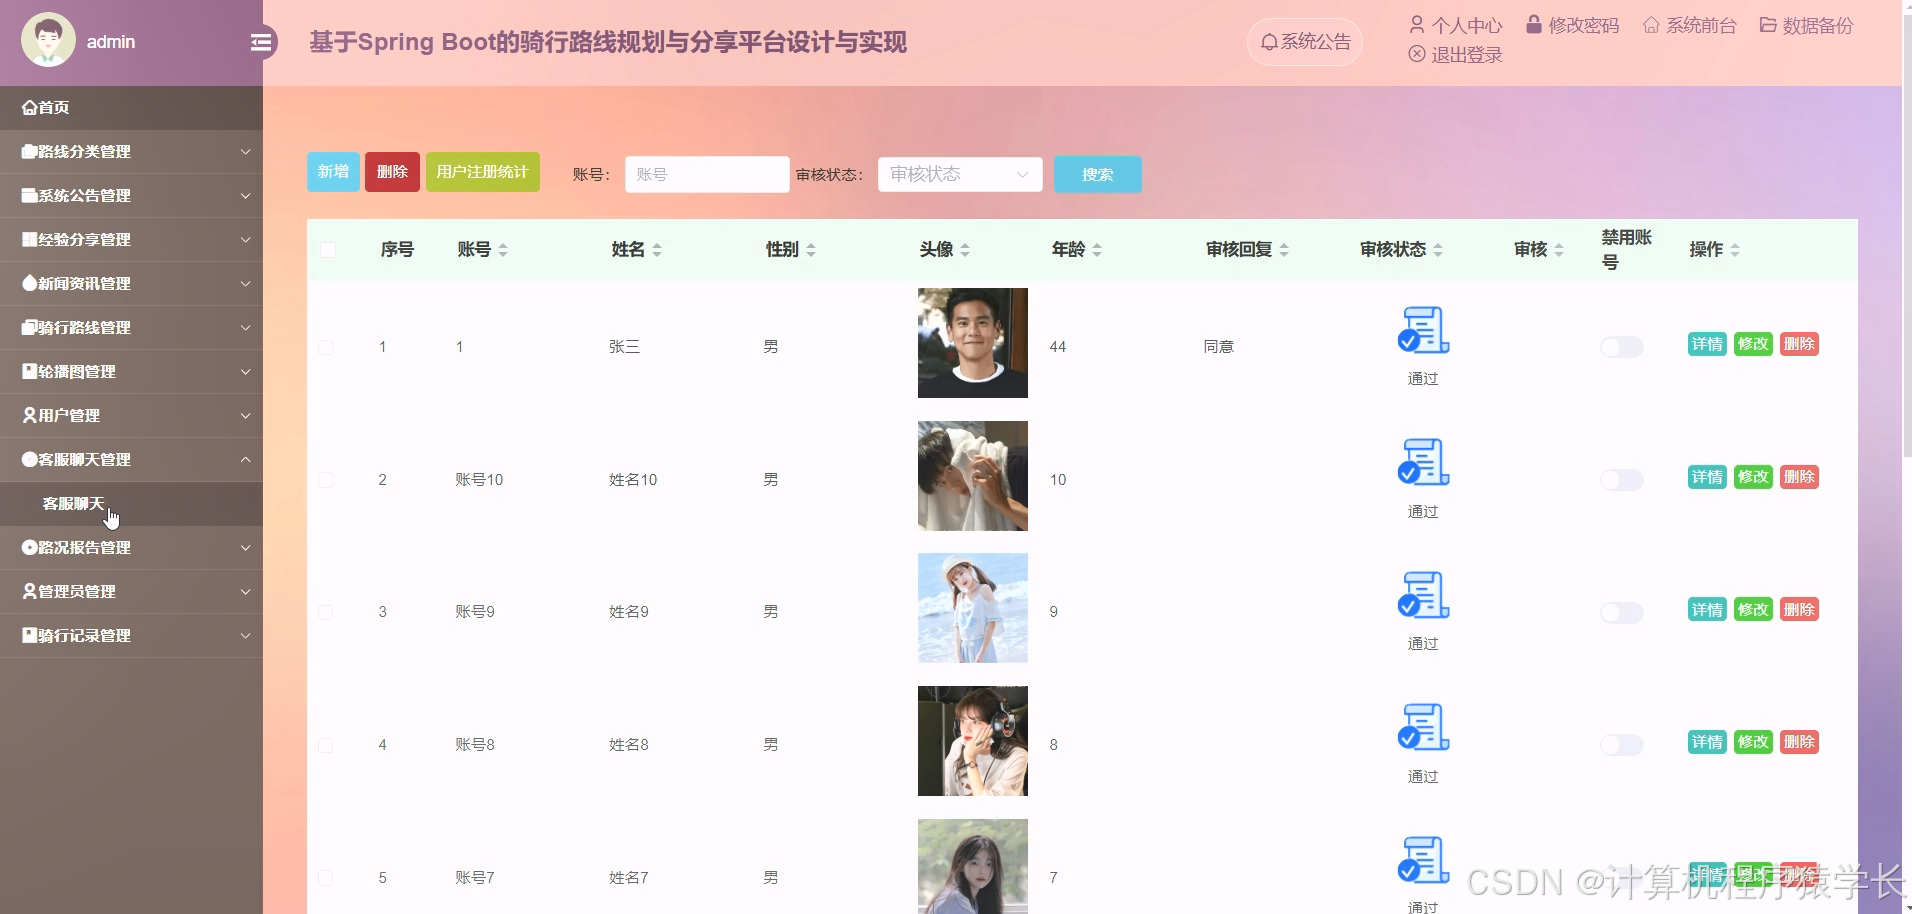Sort by 年龄 column arrows
The image size is (1912, 914).
(1097, 250)
